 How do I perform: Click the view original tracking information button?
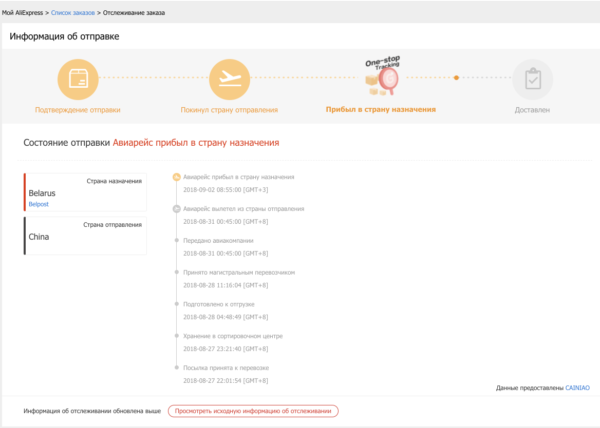pyautogui.click(x=253, y=411)
